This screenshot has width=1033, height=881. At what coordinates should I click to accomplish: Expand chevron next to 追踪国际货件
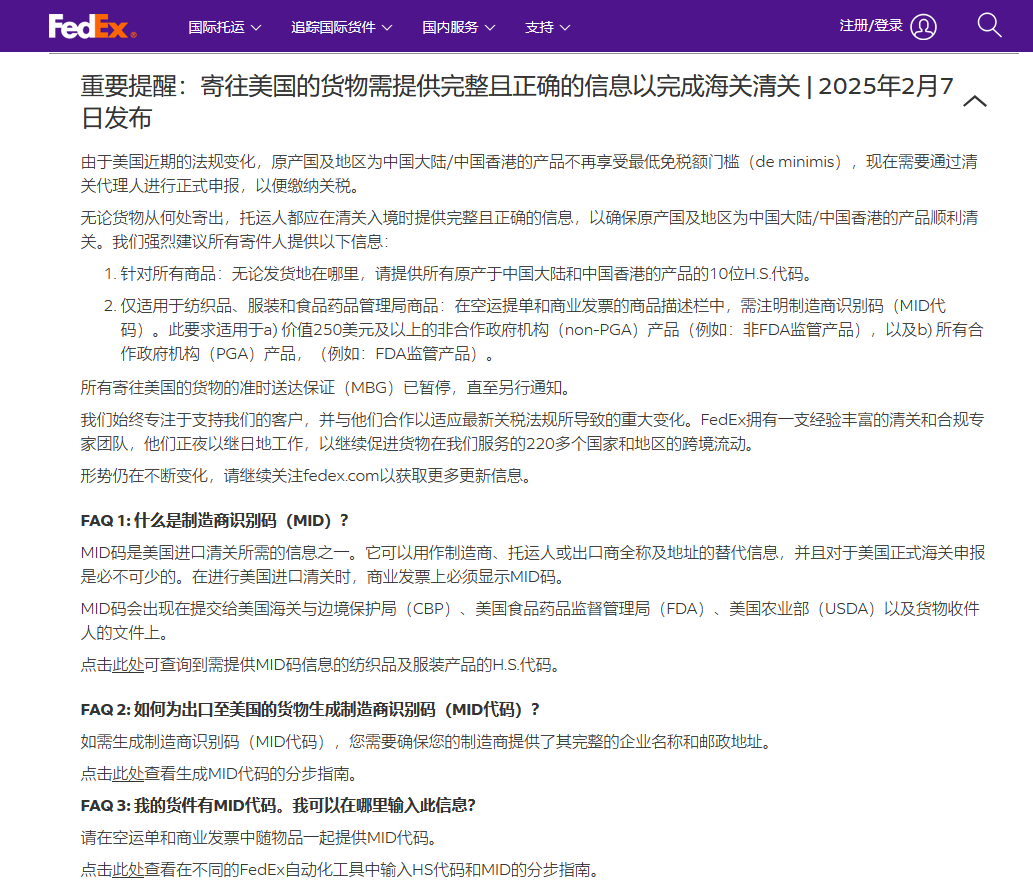click(387, 28)
